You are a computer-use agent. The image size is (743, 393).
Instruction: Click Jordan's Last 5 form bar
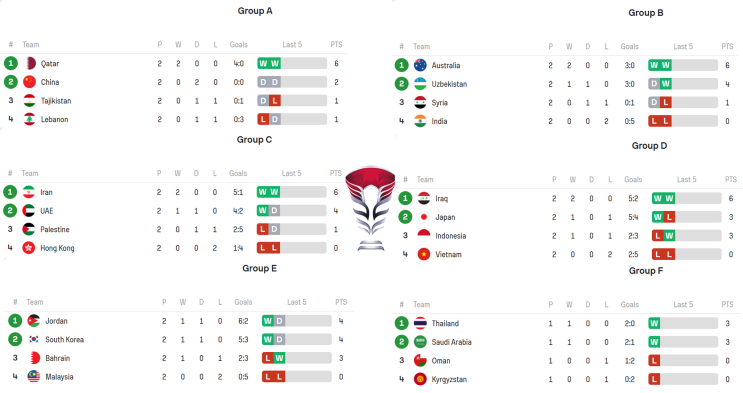(x=297, y=321)
